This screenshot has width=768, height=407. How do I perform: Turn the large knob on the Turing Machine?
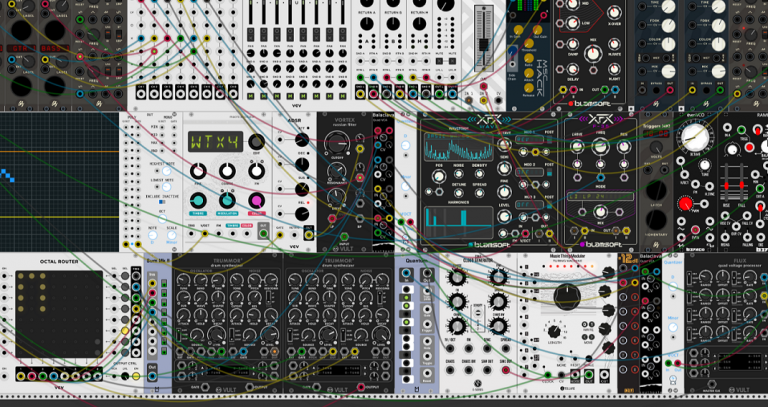point(567,296)
